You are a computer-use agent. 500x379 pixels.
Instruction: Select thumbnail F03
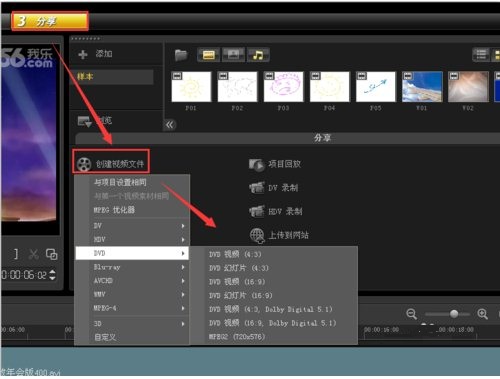[x=283, y=87]
